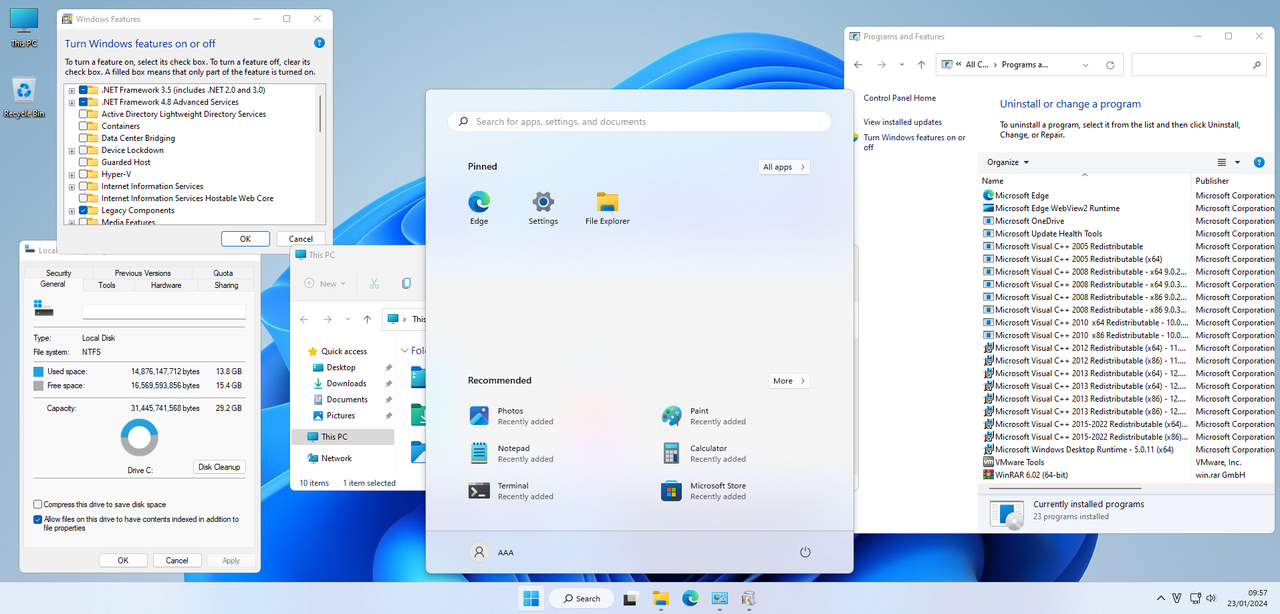The image size is (1280, 614).
Task: Toggle the .NET Framework 3.5 checkbox
Action: coord(83,90)
